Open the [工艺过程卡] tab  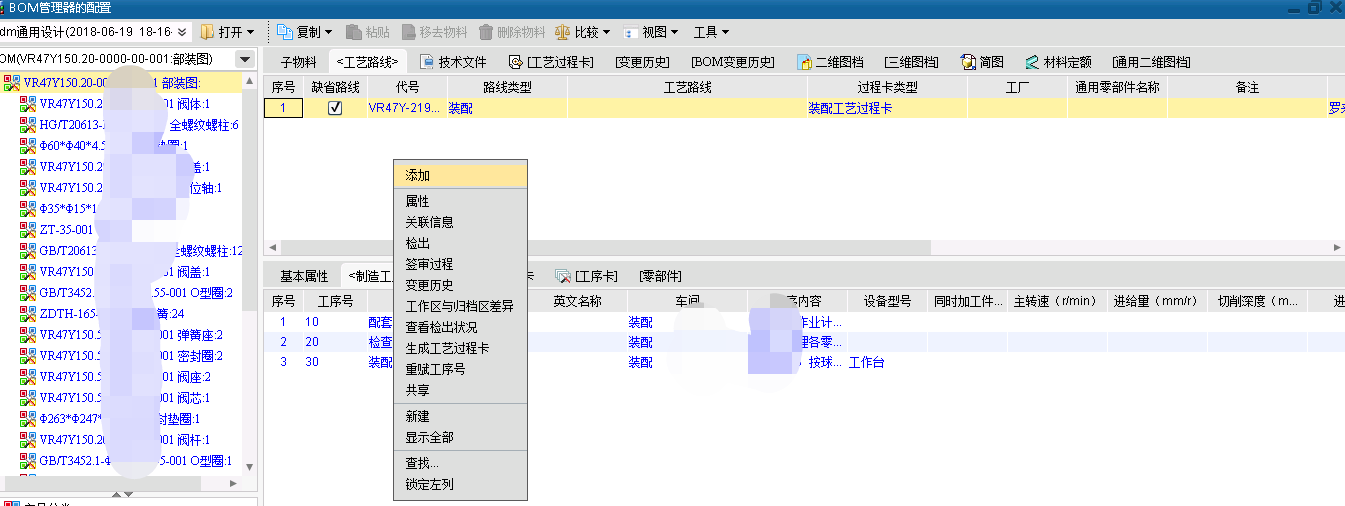[x=552, y=62]
